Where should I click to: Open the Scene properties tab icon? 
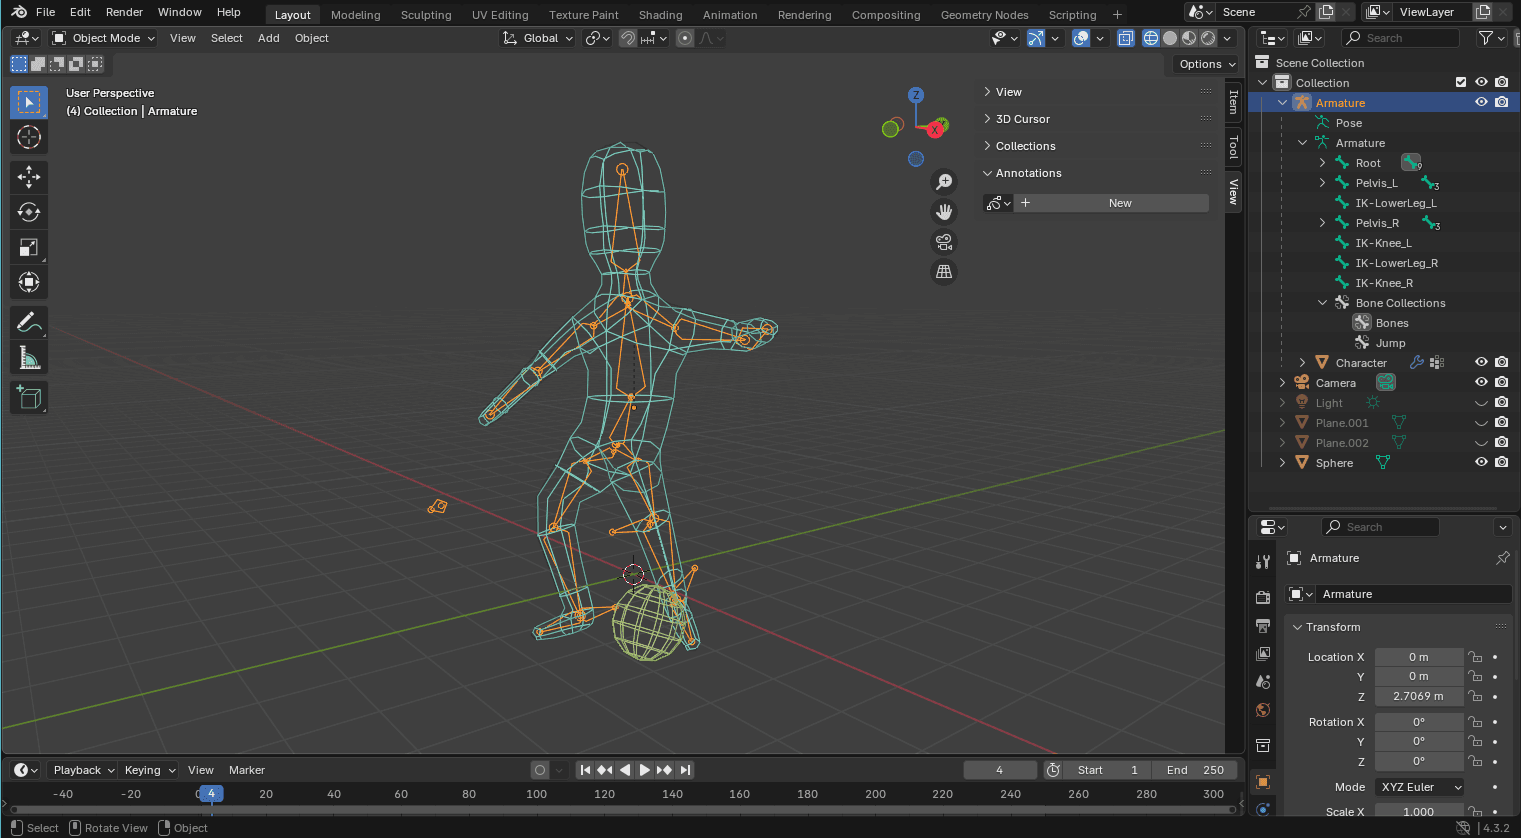click(x=1263, y=681)
